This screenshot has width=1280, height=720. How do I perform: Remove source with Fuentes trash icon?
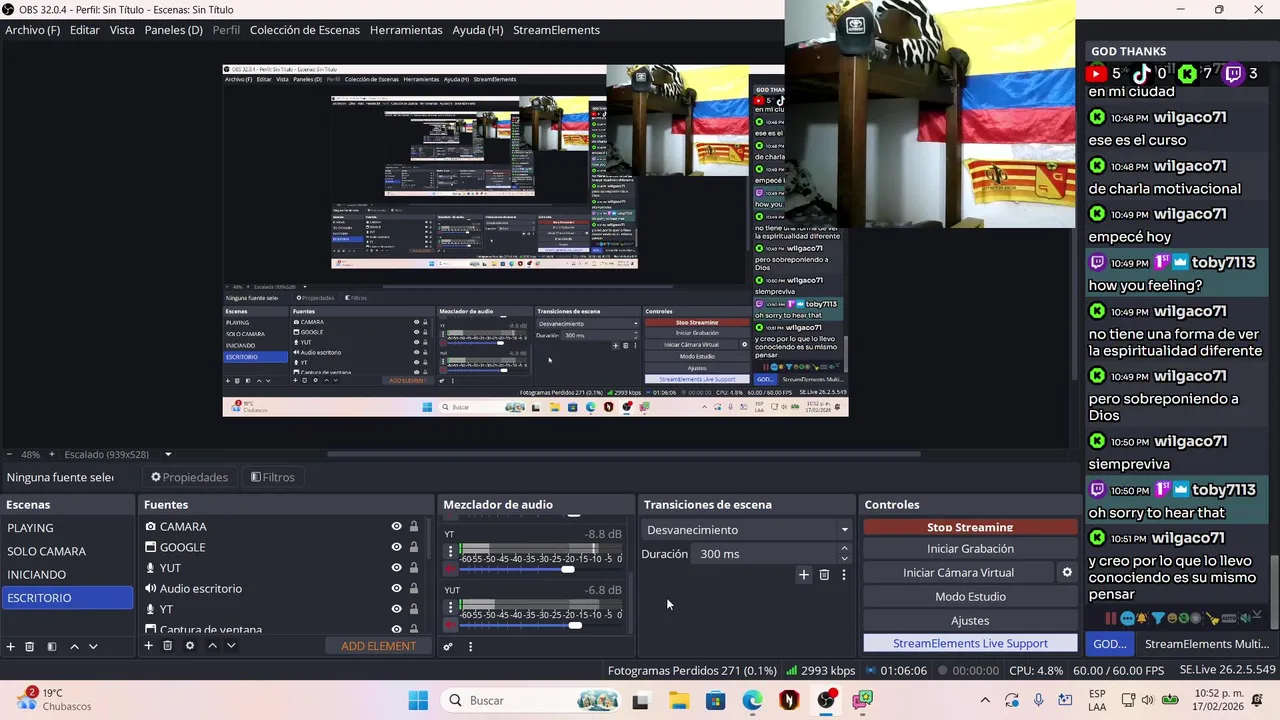(168, 646)
